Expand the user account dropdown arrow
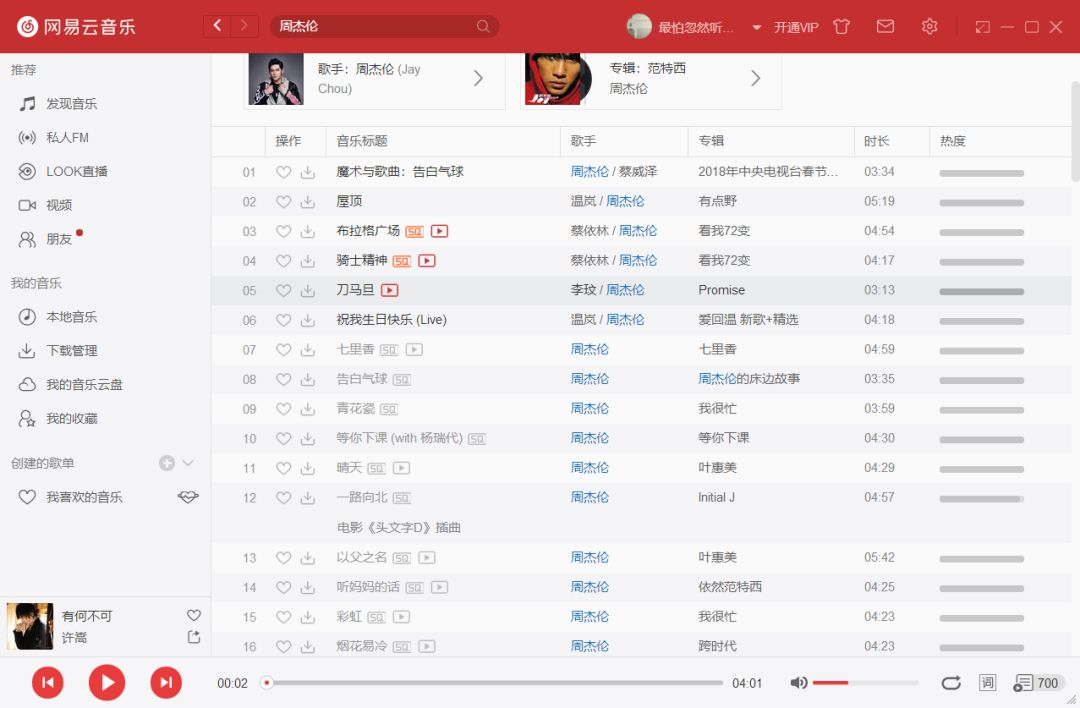1080x708 pixels. pyautogui.click(x=756, y=28)
